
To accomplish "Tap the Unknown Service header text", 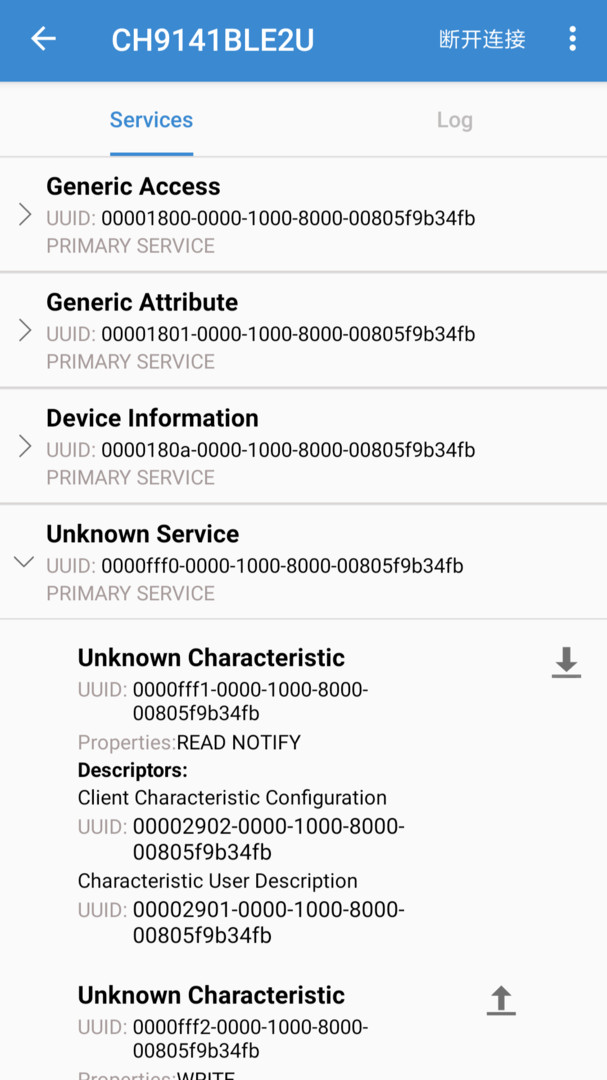I will pos(143,534).
